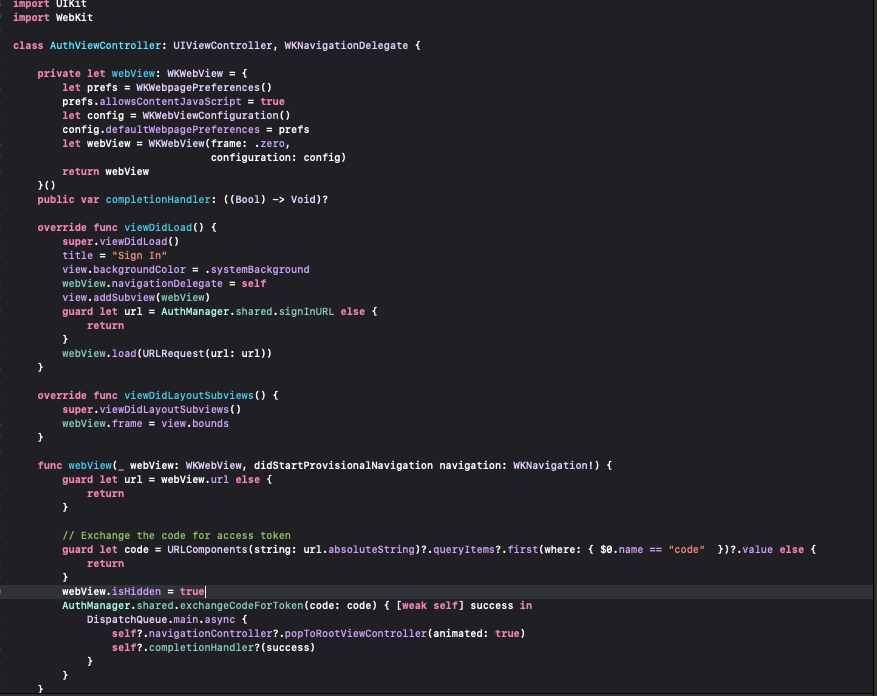Click the self?.completionHandler?(success) line
The image size is (877, 696).
point(214,647)
